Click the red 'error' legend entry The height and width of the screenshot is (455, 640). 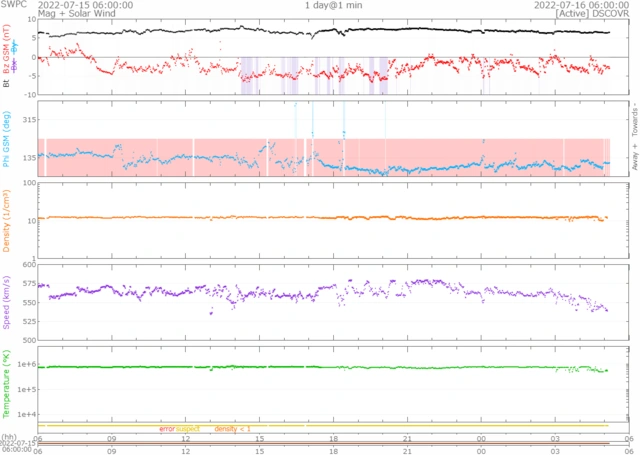click(x=167, y=428)
